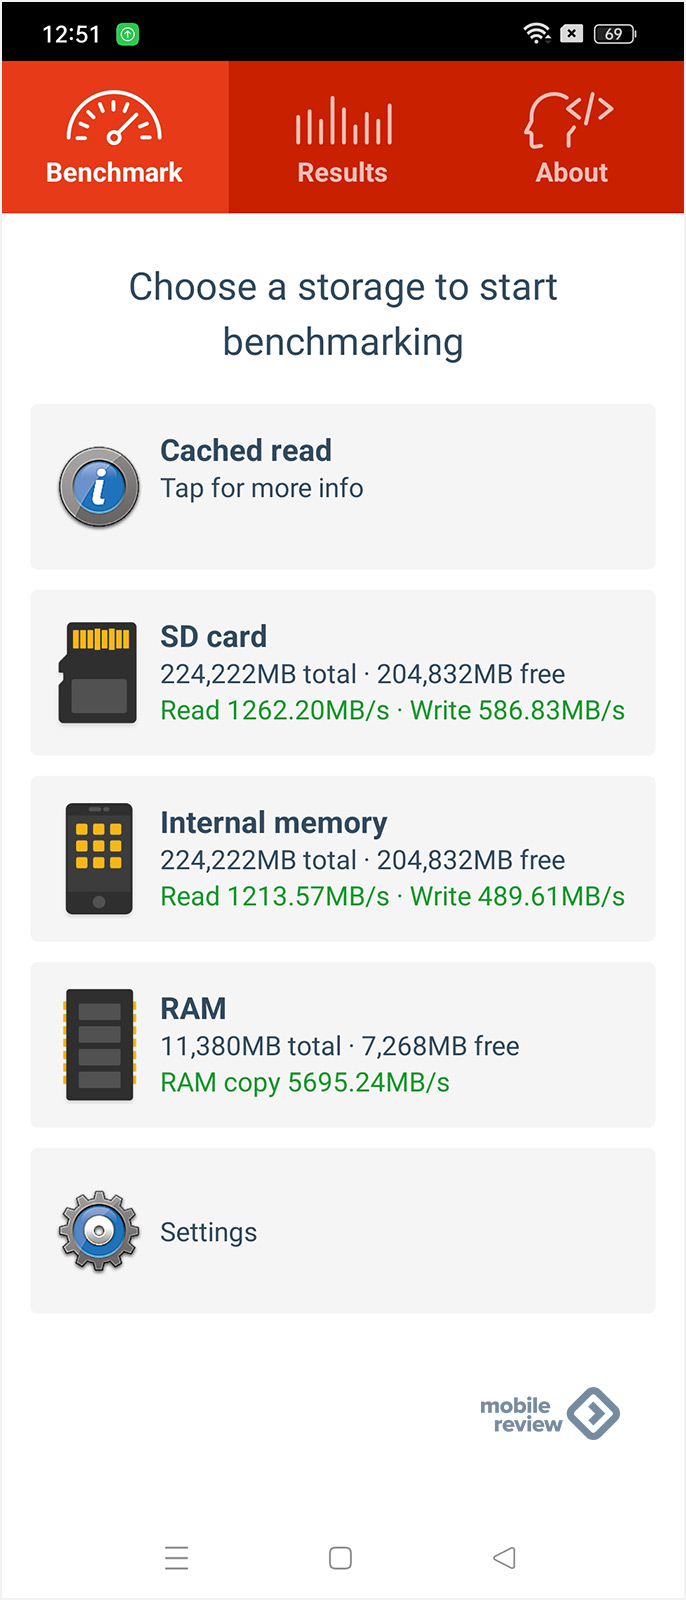Tap the About head-with-code icon
Viewport: 686px width, 1600px height.
pos(569,120)
